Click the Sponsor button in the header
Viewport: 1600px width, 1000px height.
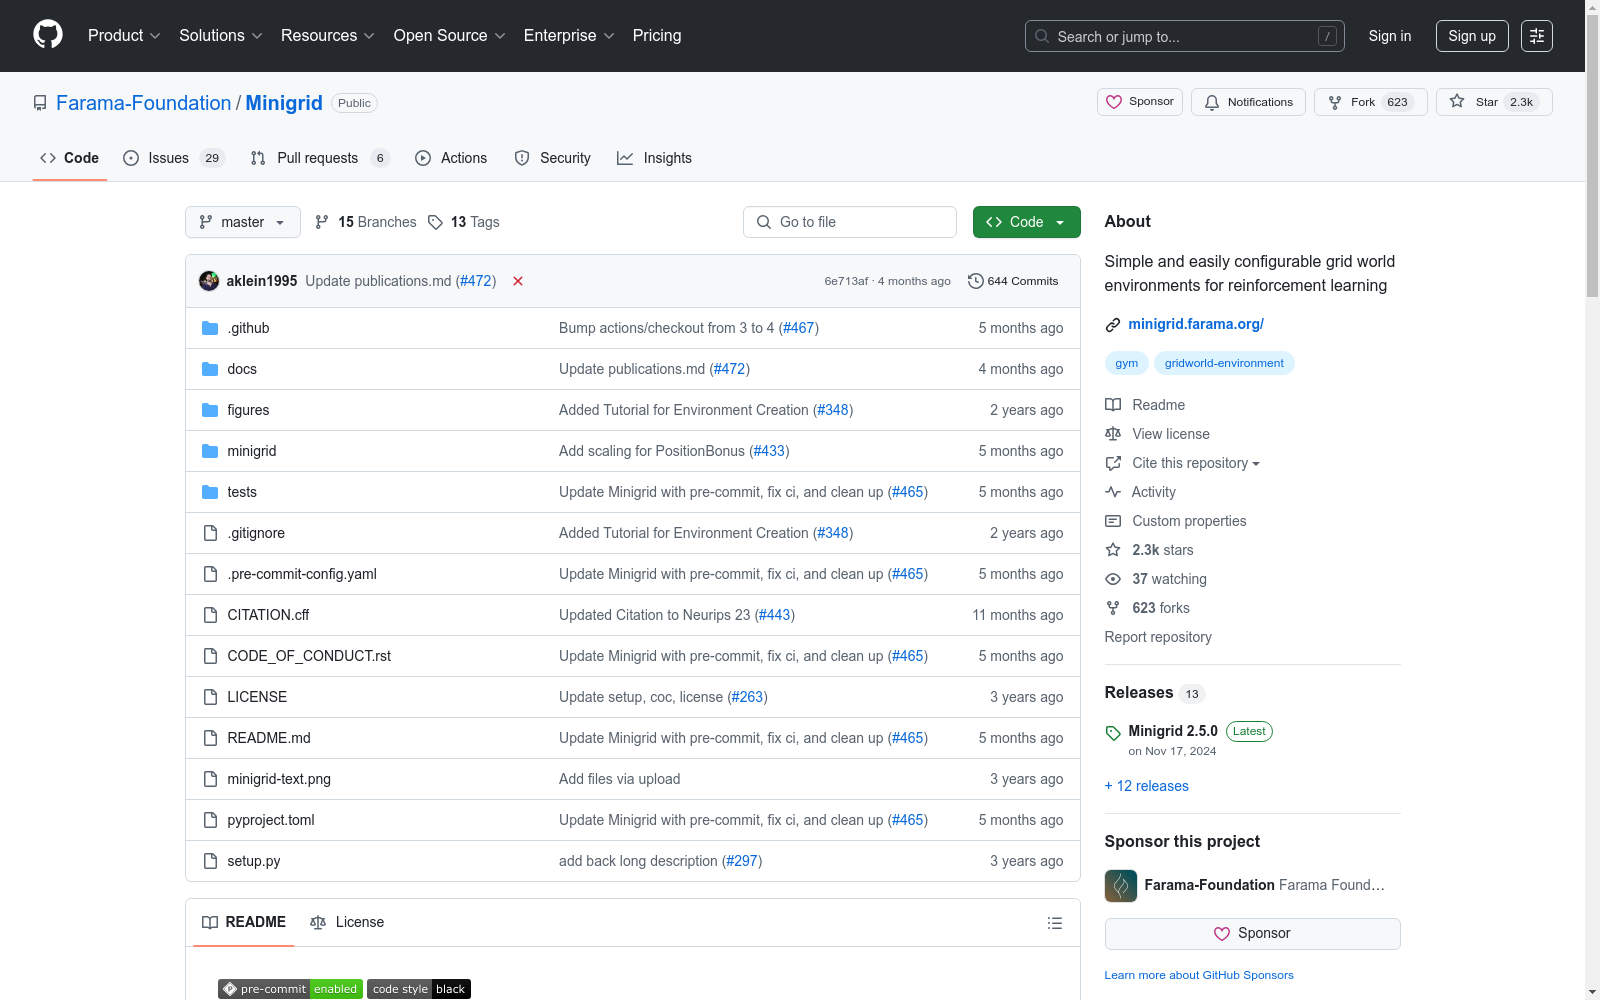tap(1140, 102)
